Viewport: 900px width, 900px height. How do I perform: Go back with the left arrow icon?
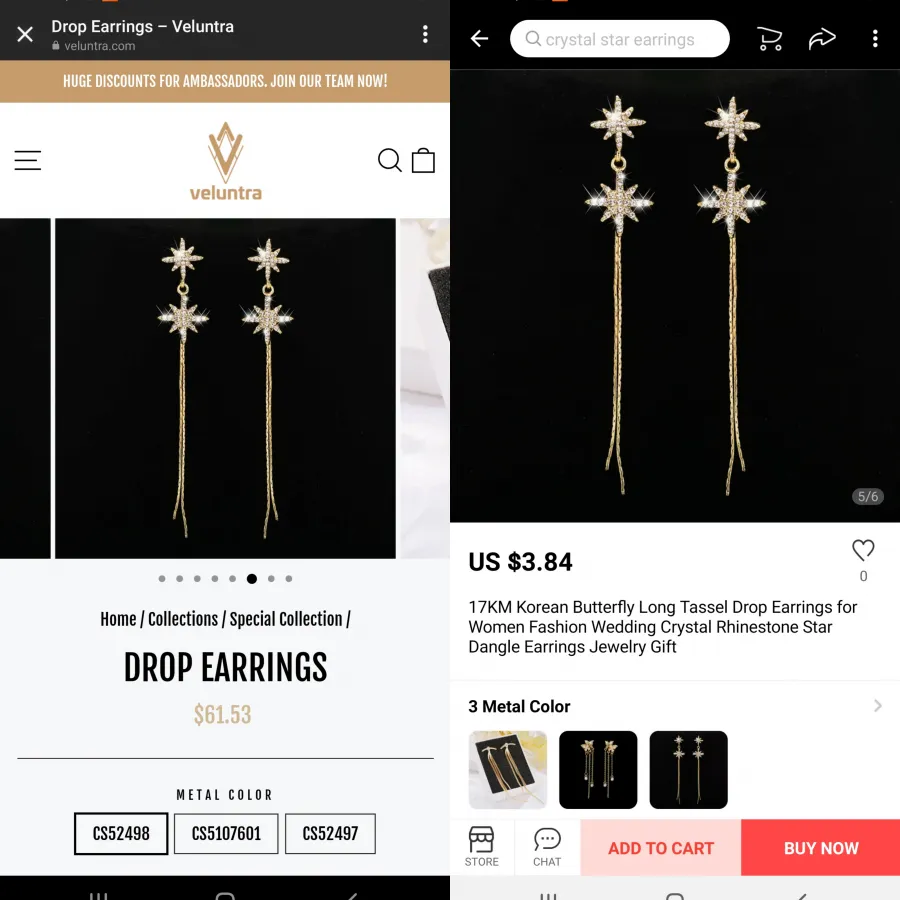(x=479, y=38)
